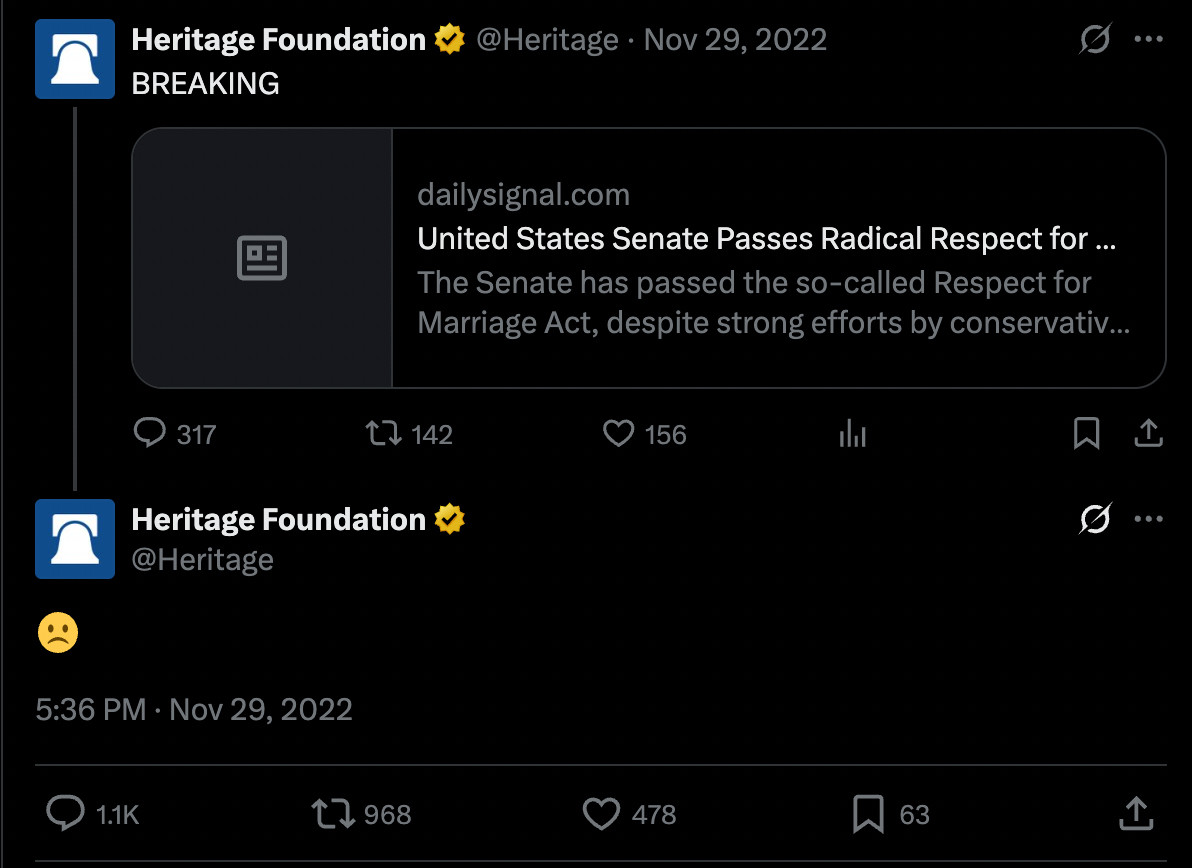Open Grok icon on the top tweet
The width and height of the screenshot is (1192, 868).
coord(1095,39)
